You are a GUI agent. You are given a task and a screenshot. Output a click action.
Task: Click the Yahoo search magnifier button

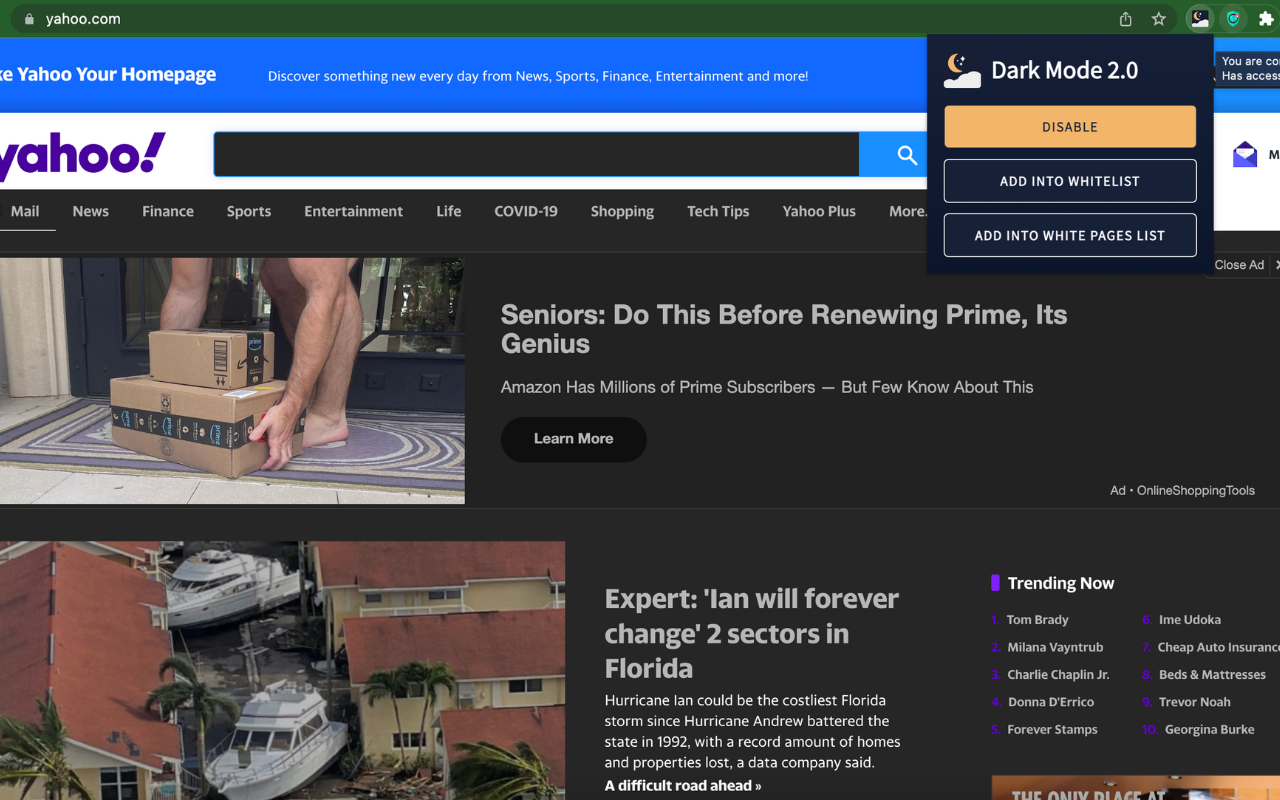coord(906,154)
